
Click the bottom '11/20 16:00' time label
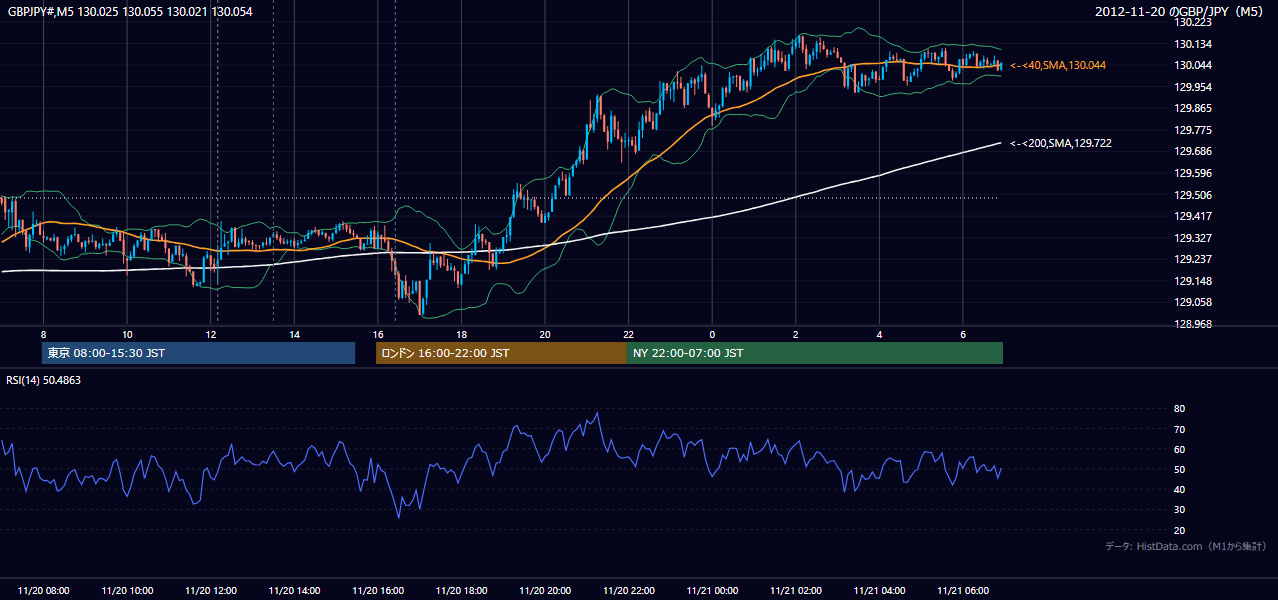point(378,591)
